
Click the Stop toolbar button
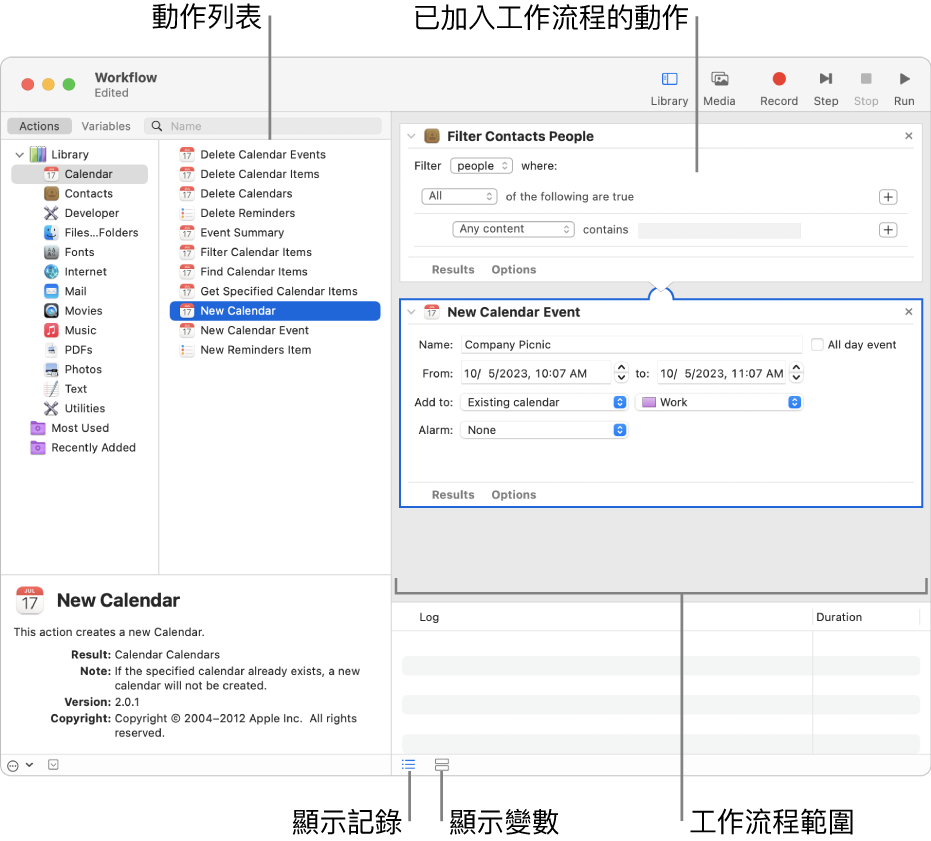click(x=866, y=88)
